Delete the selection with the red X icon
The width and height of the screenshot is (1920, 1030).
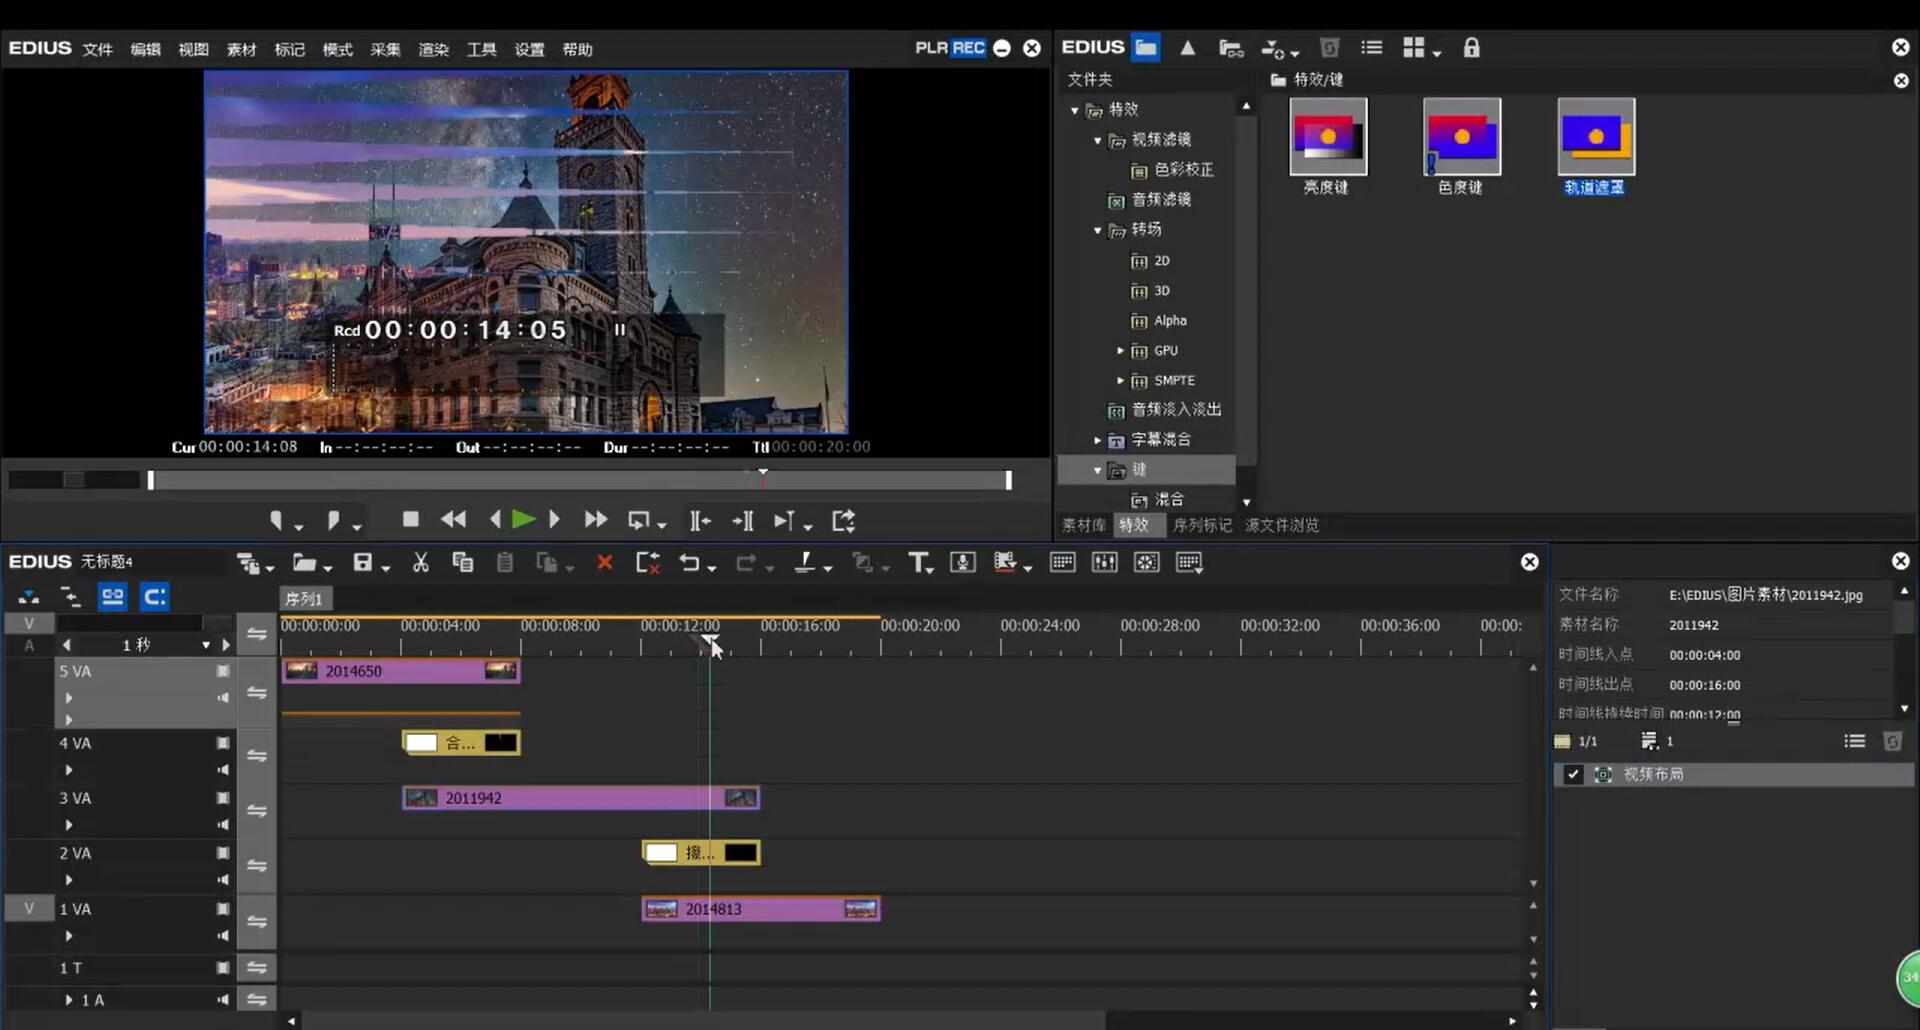[x=604, y=563]
